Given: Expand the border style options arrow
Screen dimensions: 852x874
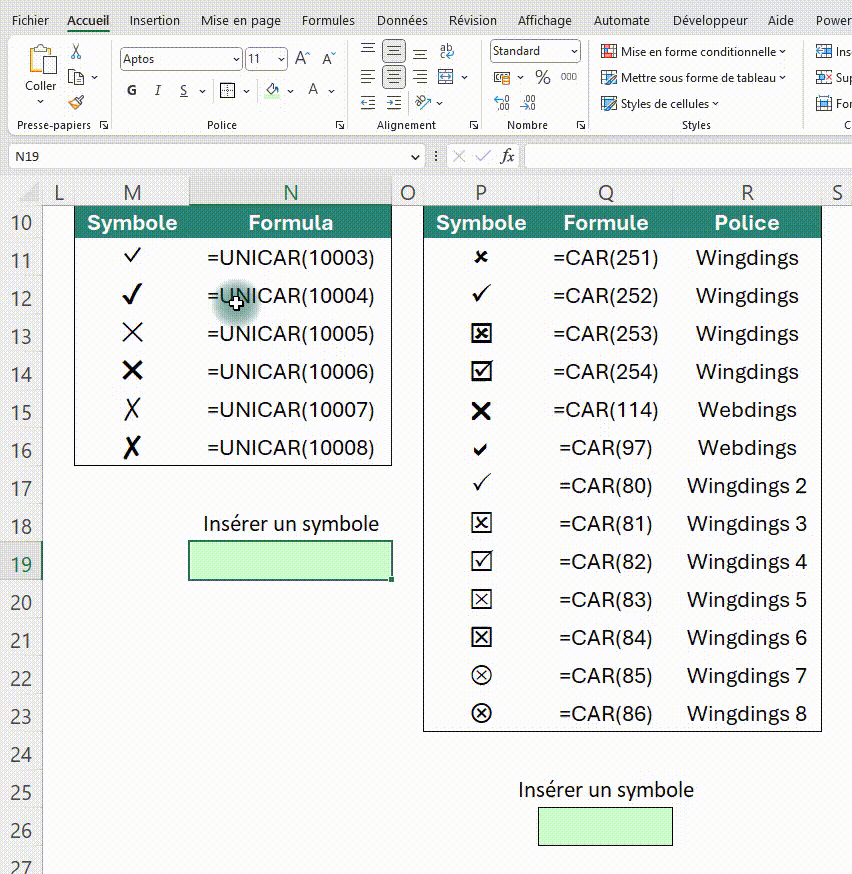Looking at the screenshot, I should (247, 90).
